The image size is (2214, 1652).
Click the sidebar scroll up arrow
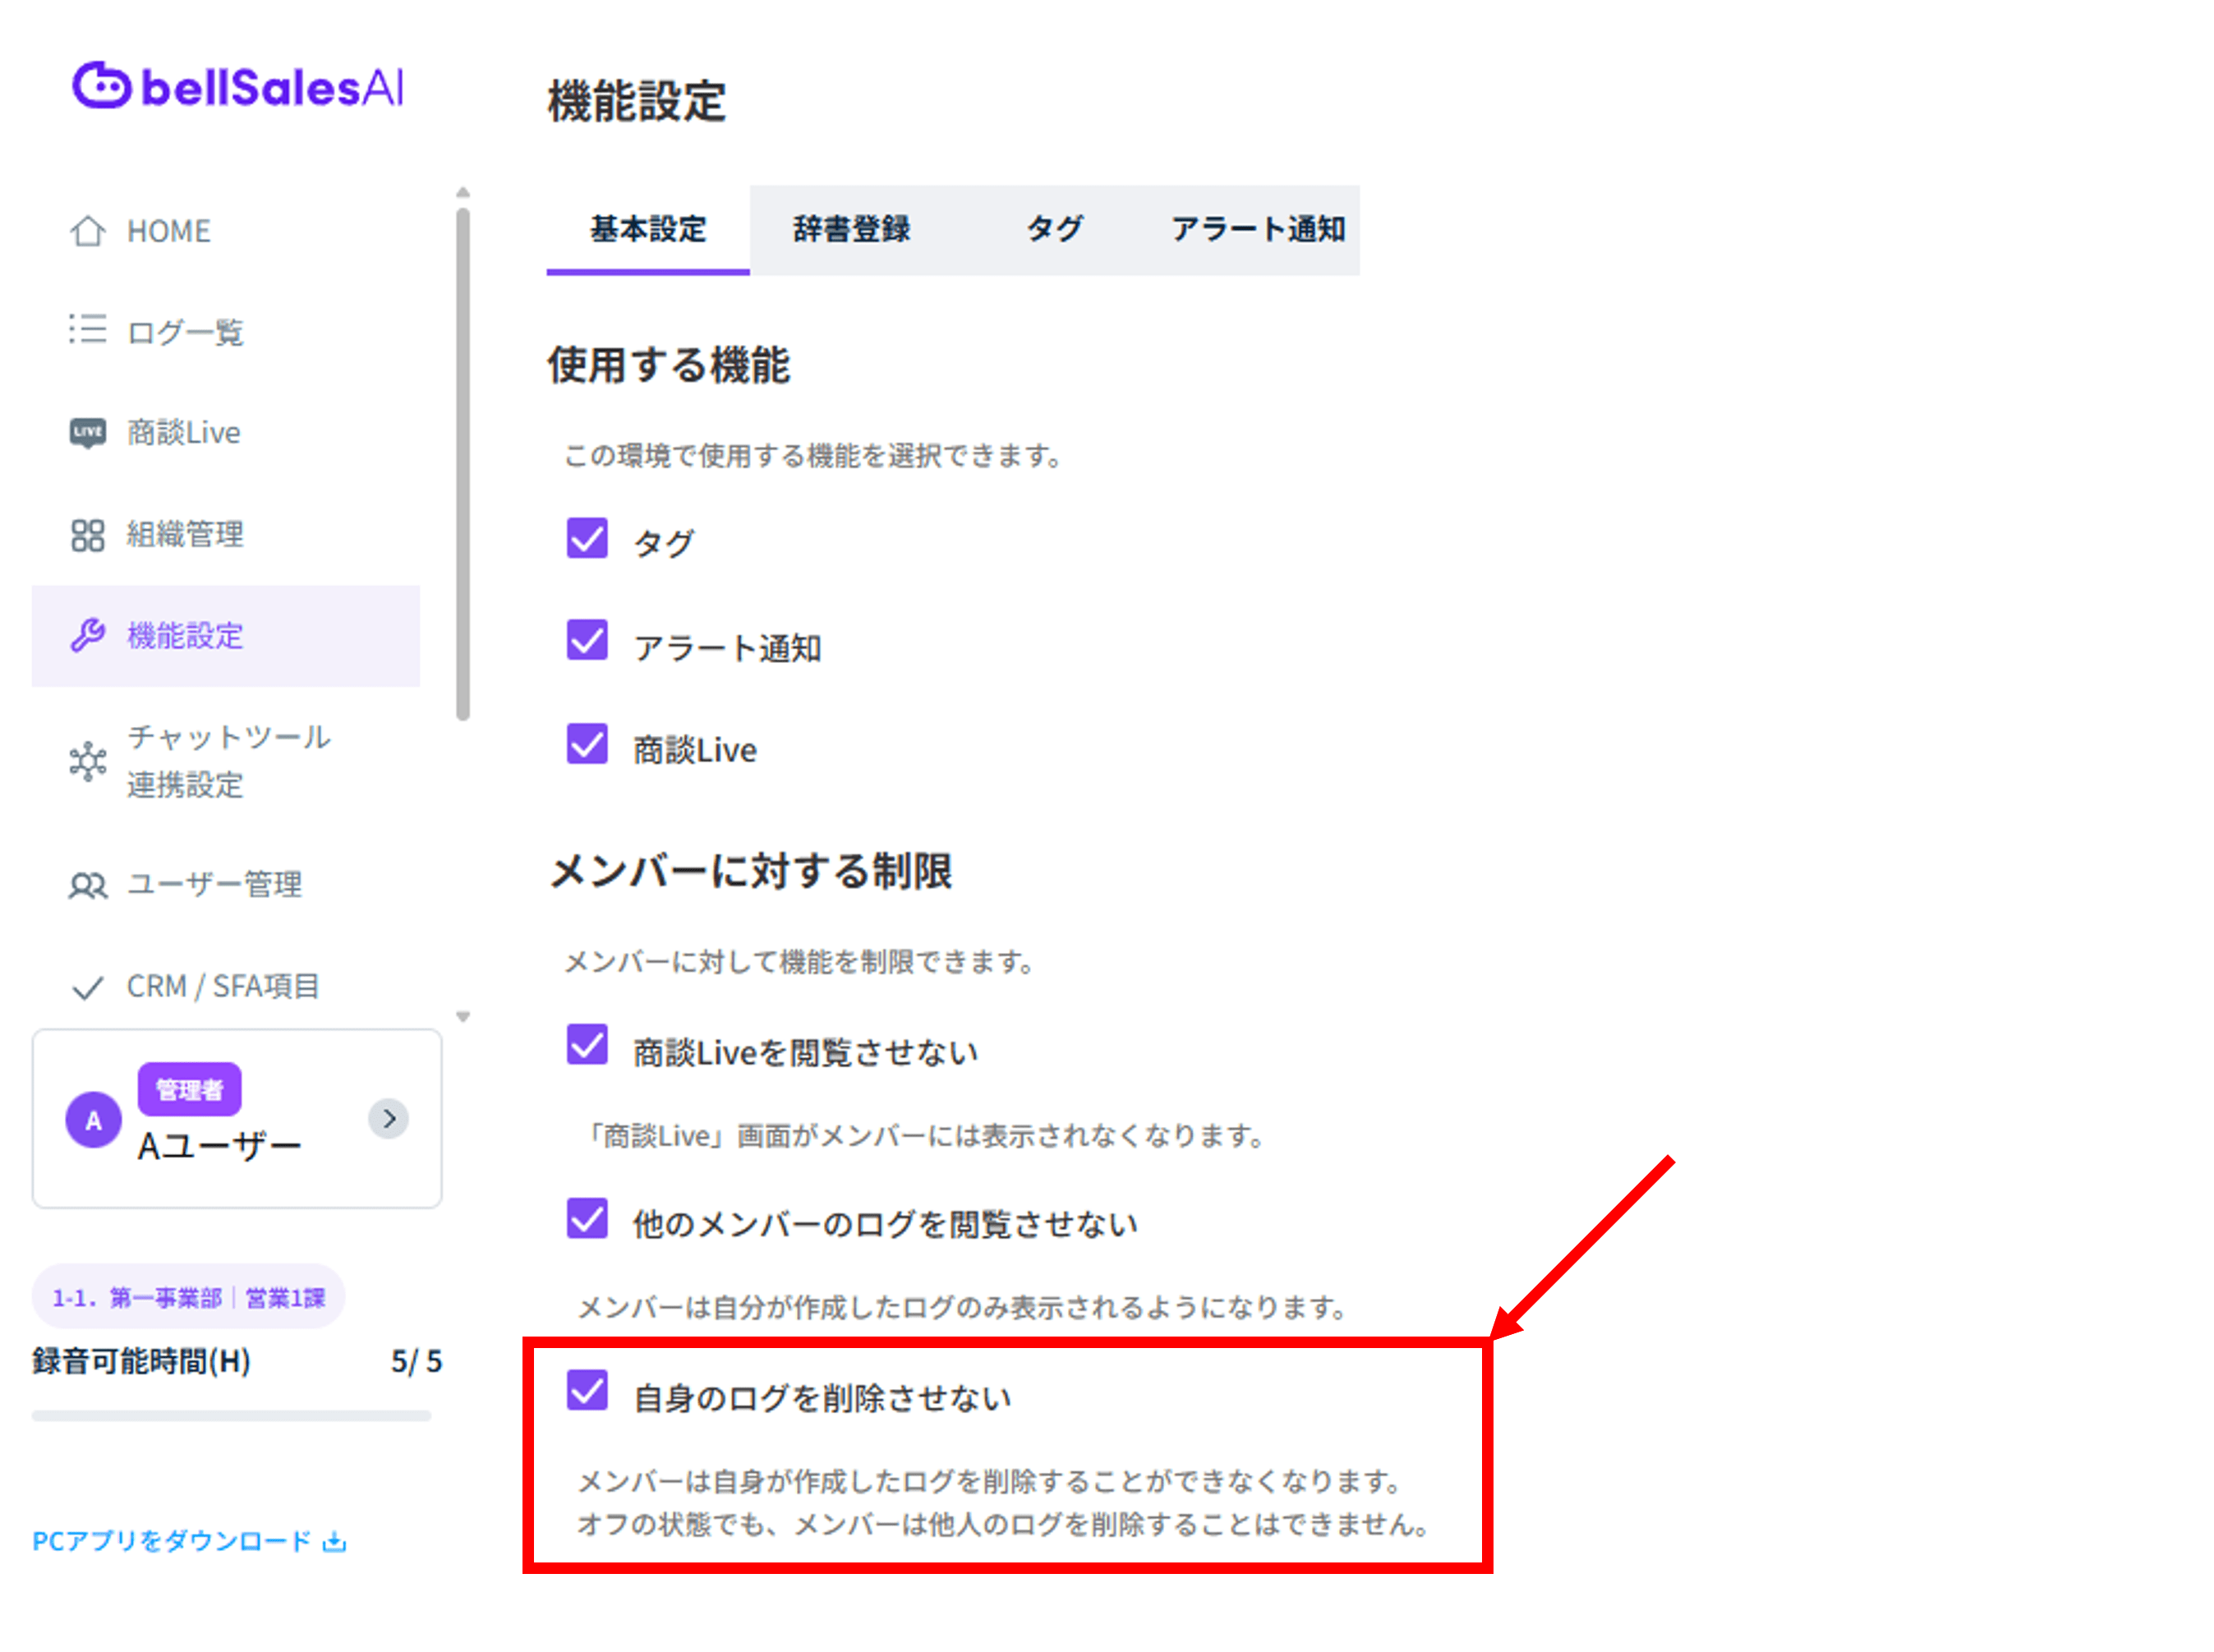[462, 192]
